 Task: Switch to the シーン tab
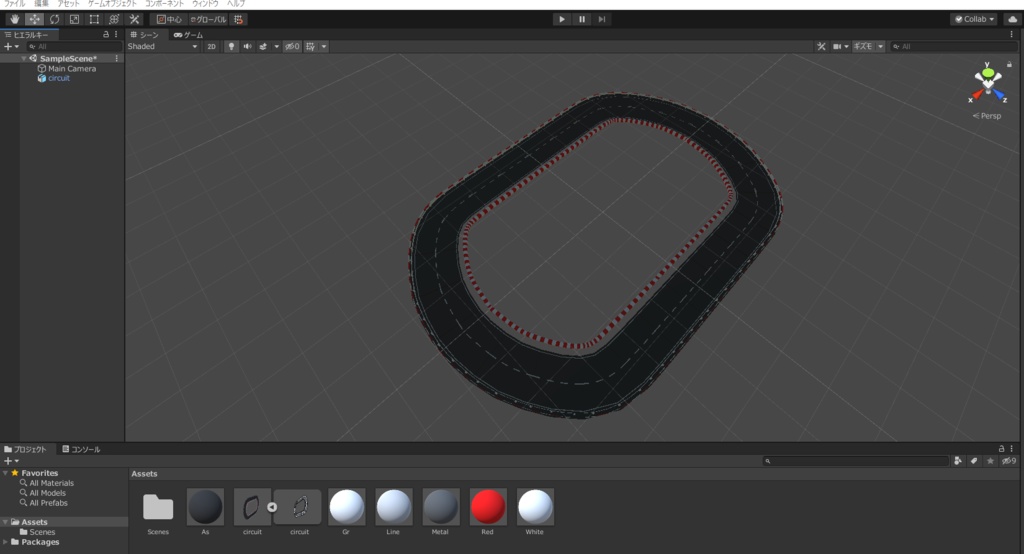pos(145,35)
